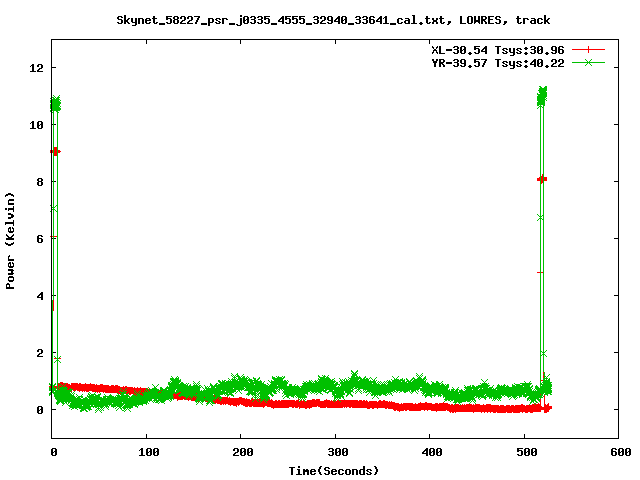This screenshot has height=480, width=640.
Task: Click the x-axis tick label 600
Action: pos(621,452)
